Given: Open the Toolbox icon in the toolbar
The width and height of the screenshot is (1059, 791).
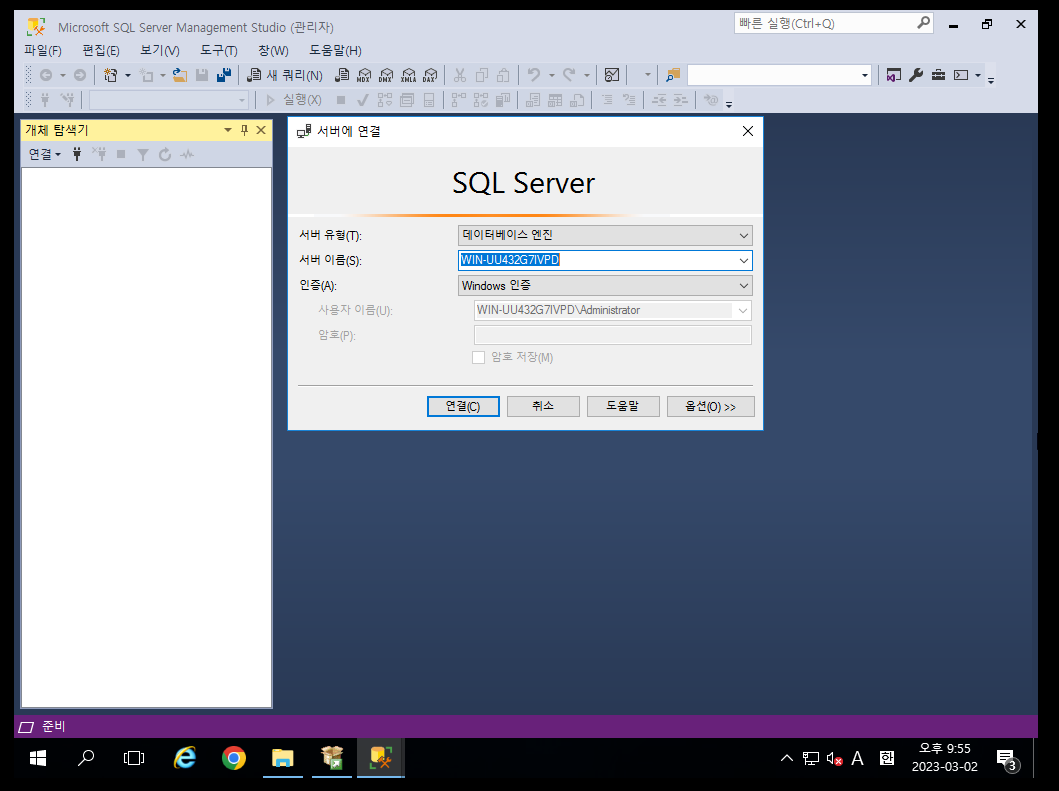Looking at the screenshot, I should click(x=938, y=75).
